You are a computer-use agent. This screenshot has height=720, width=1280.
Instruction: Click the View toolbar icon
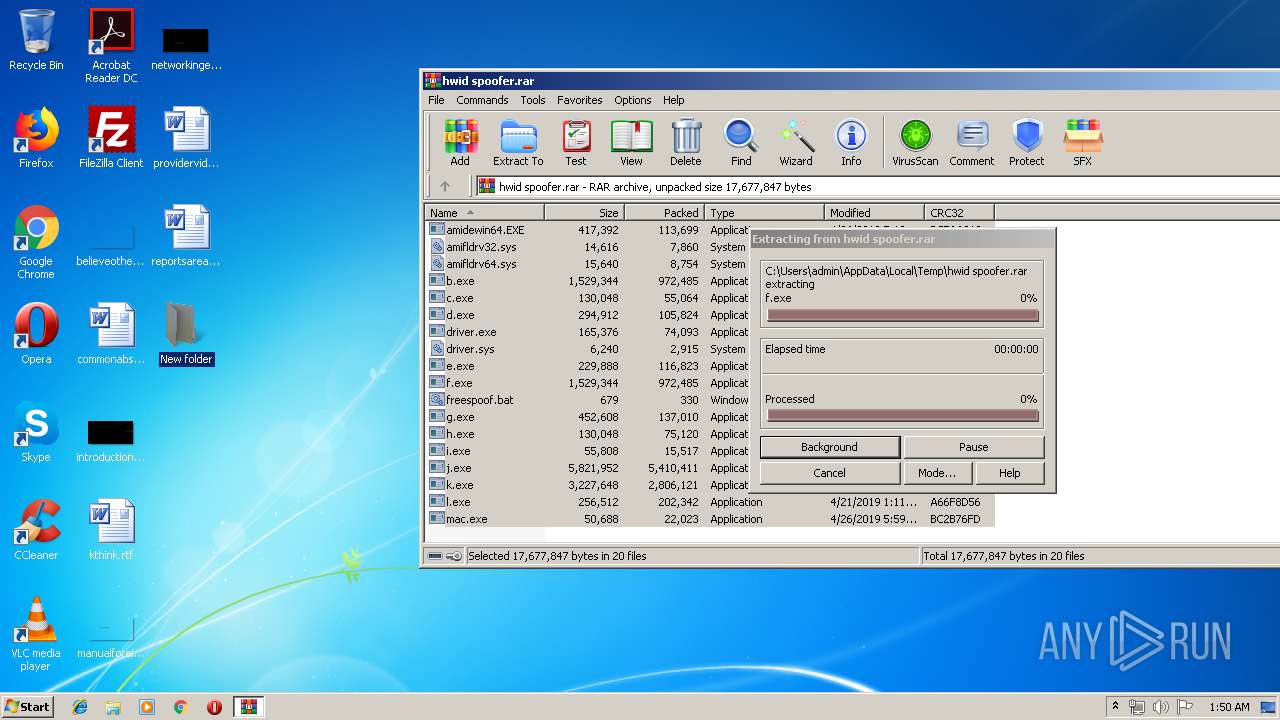click(631, 142)
